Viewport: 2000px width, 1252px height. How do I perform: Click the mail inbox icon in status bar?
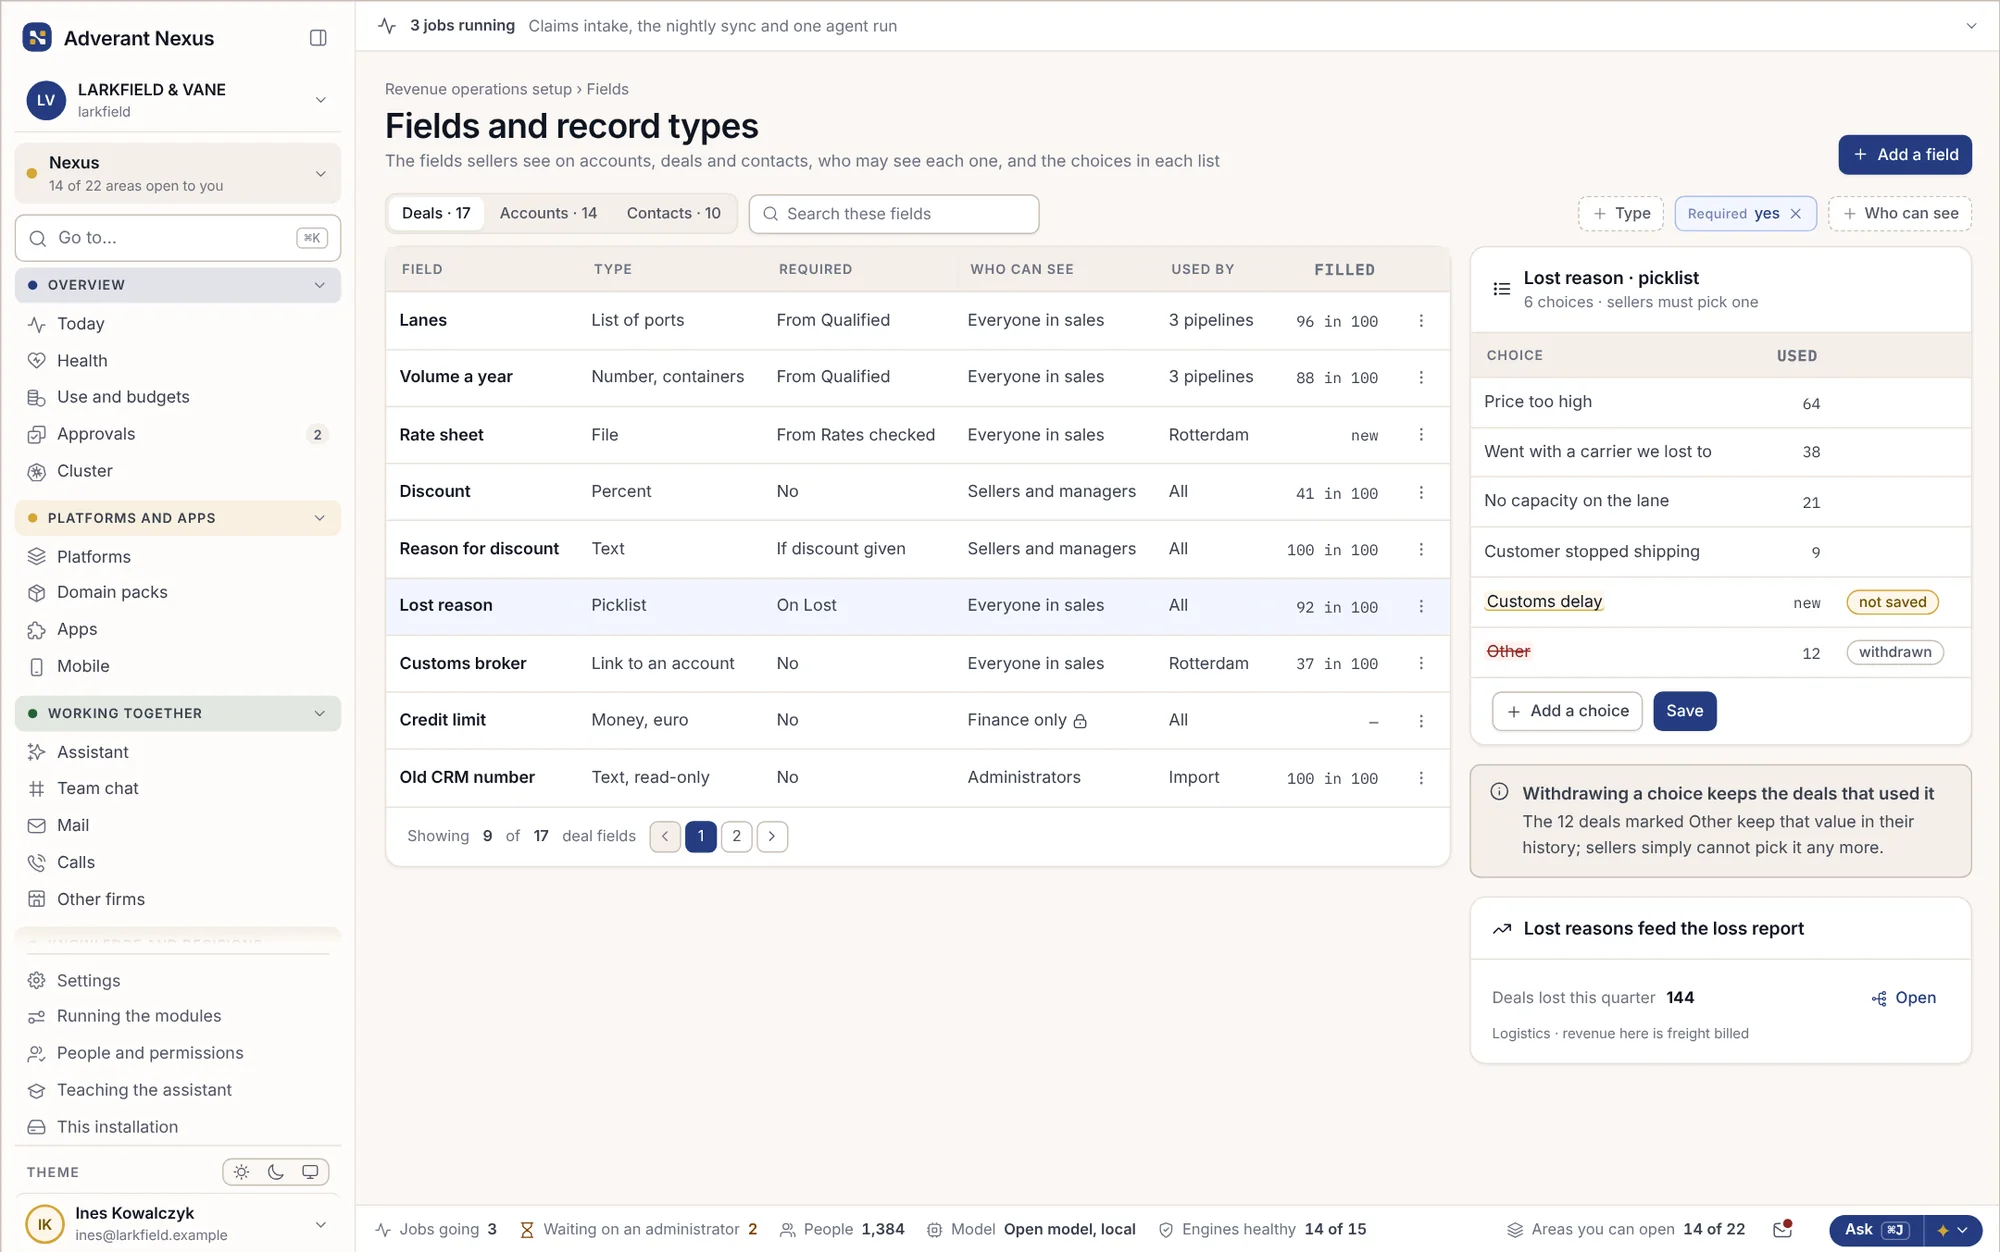coord(1782,1229)
